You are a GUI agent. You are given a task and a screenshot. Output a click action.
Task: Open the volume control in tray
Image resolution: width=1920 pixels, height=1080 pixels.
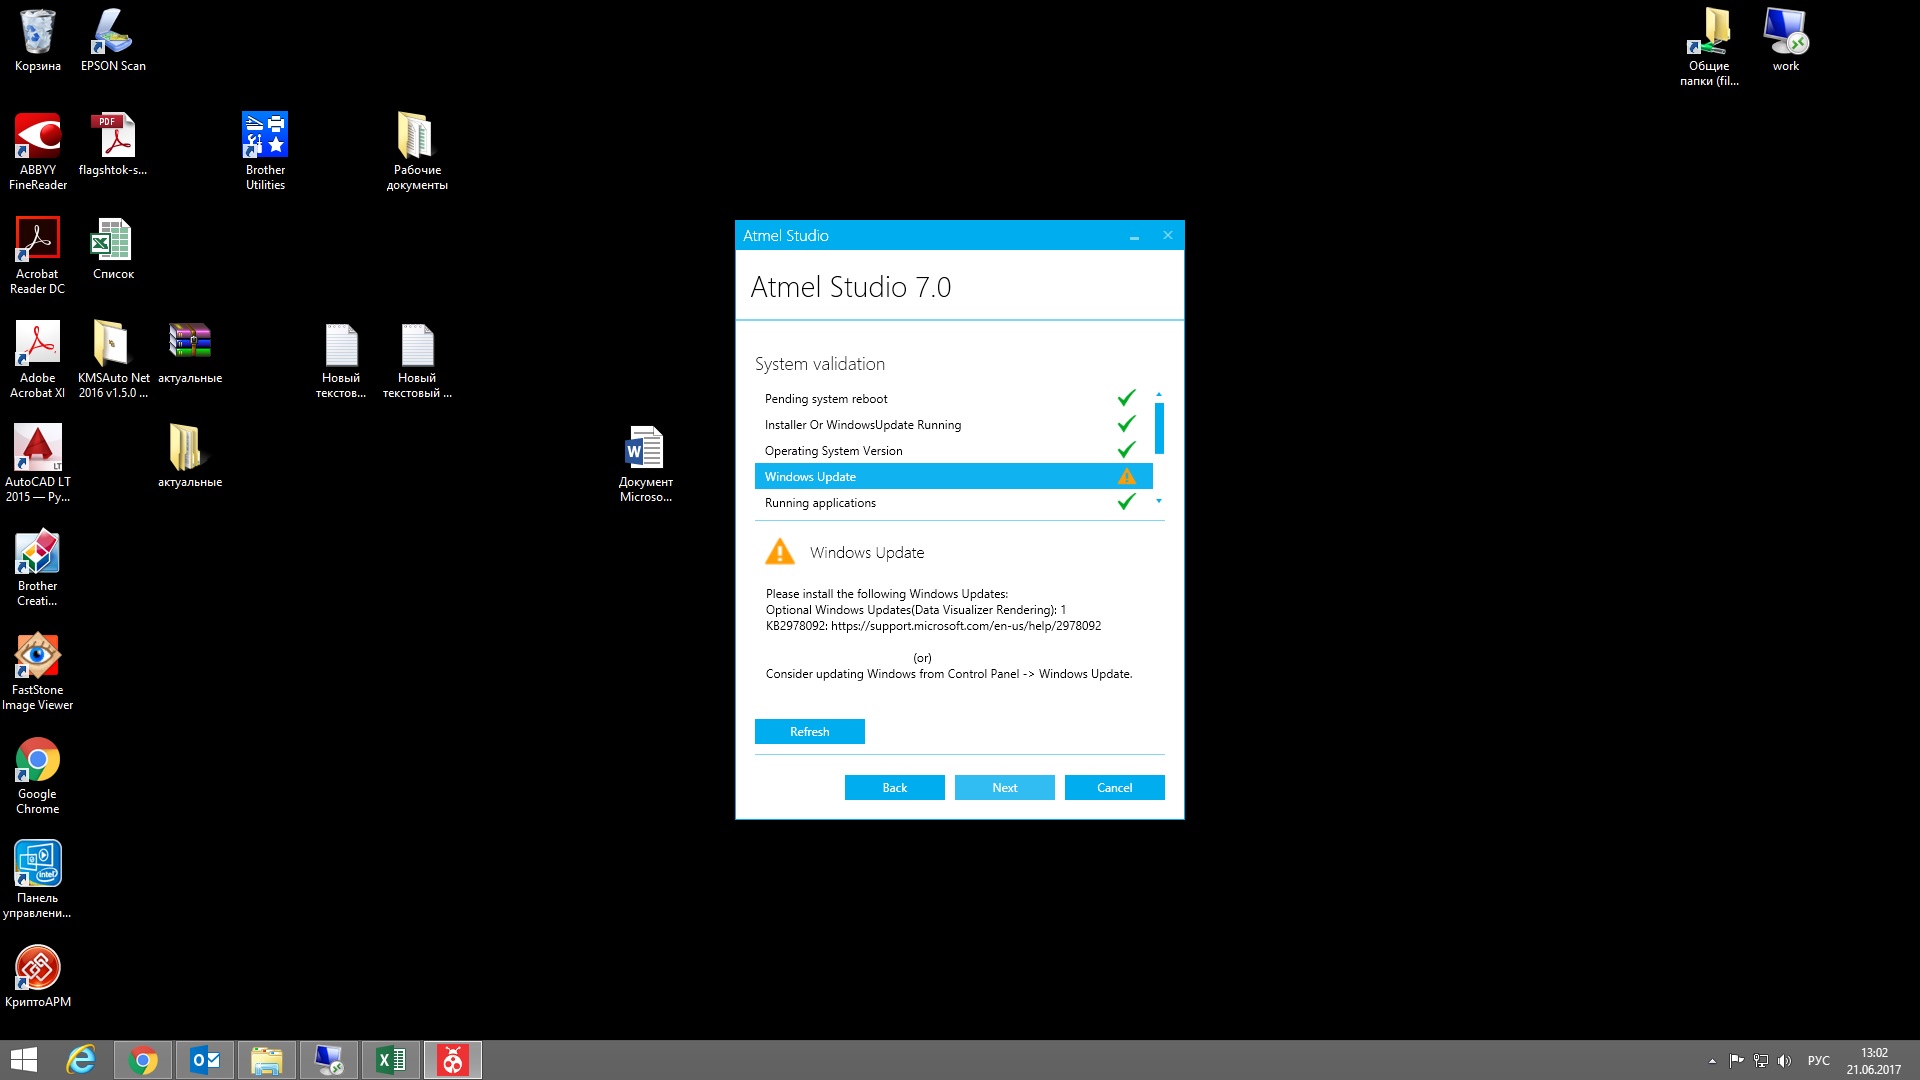tap(1784, 1061)
